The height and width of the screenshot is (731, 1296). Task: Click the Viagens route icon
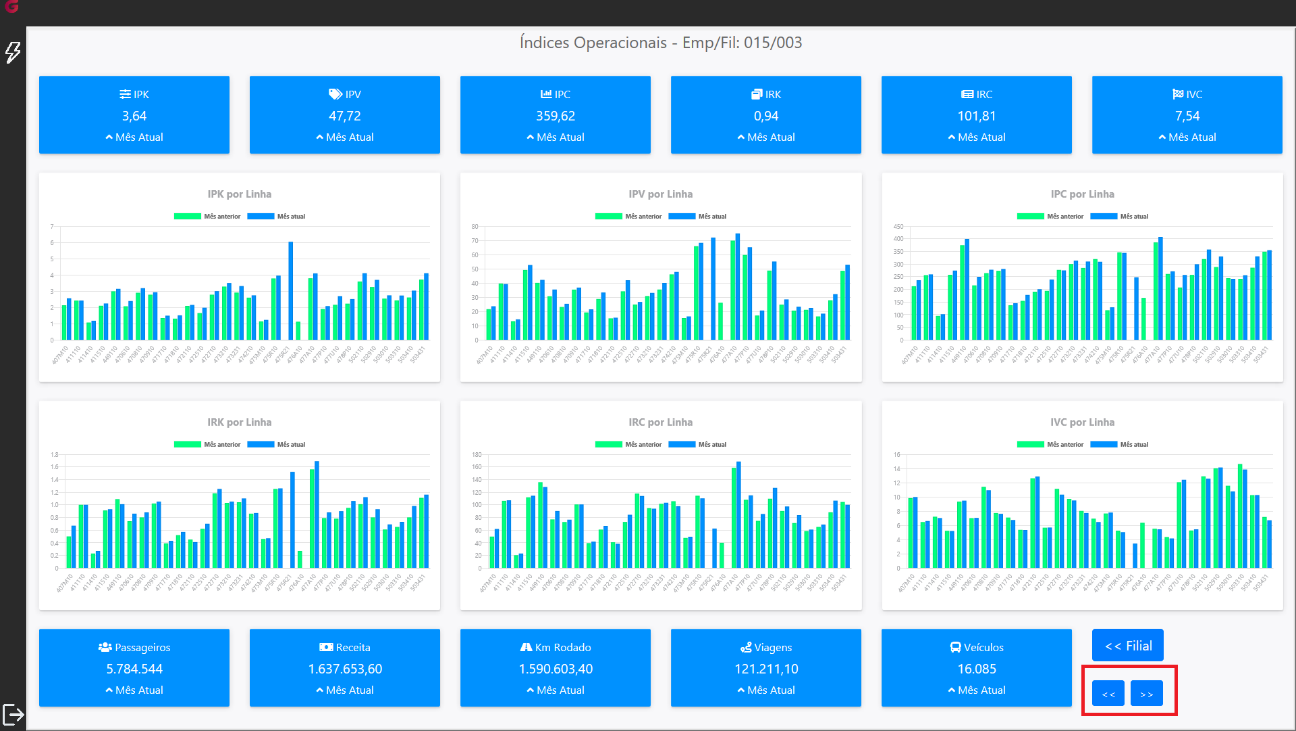point(746,647)
